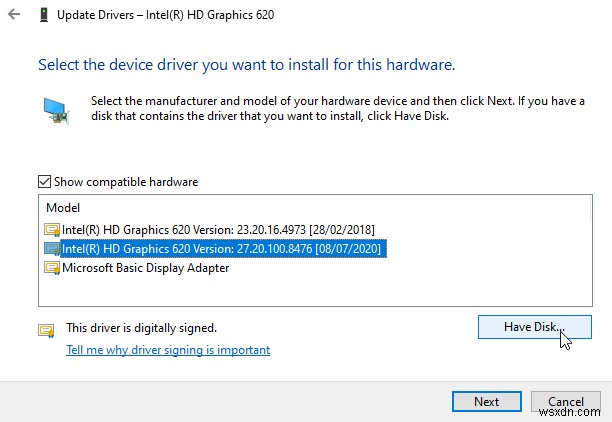Click the monitor hardware icon beside the instructions

coord(55,109)
